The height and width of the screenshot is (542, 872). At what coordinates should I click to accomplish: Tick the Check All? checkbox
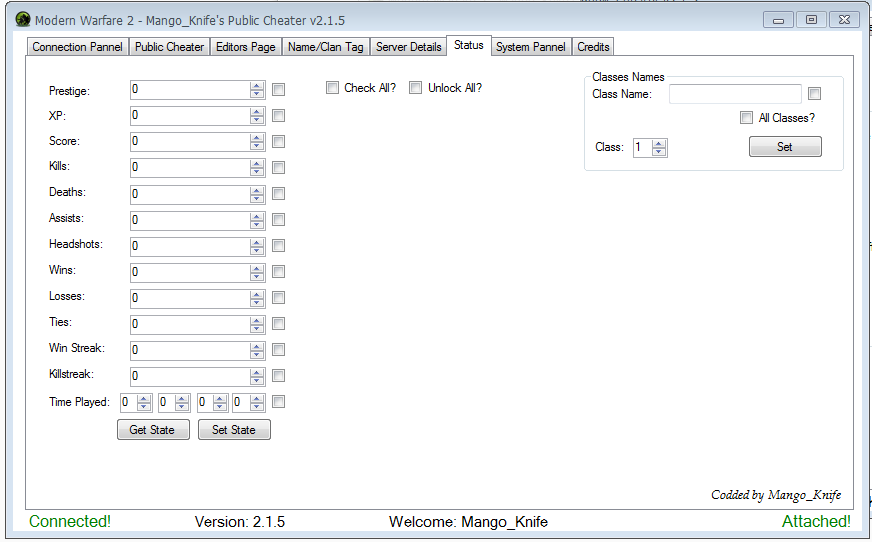tap(332, 88)
